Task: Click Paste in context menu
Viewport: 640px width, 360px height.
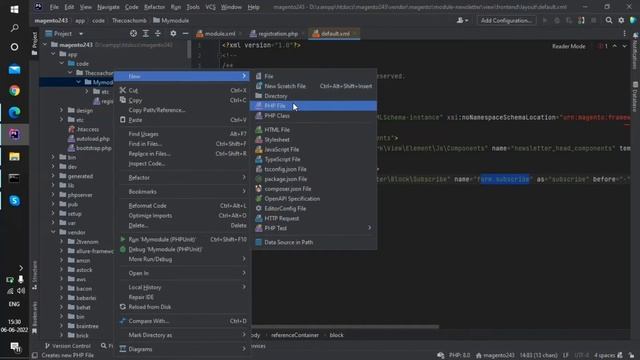Action: pos(182,120)
